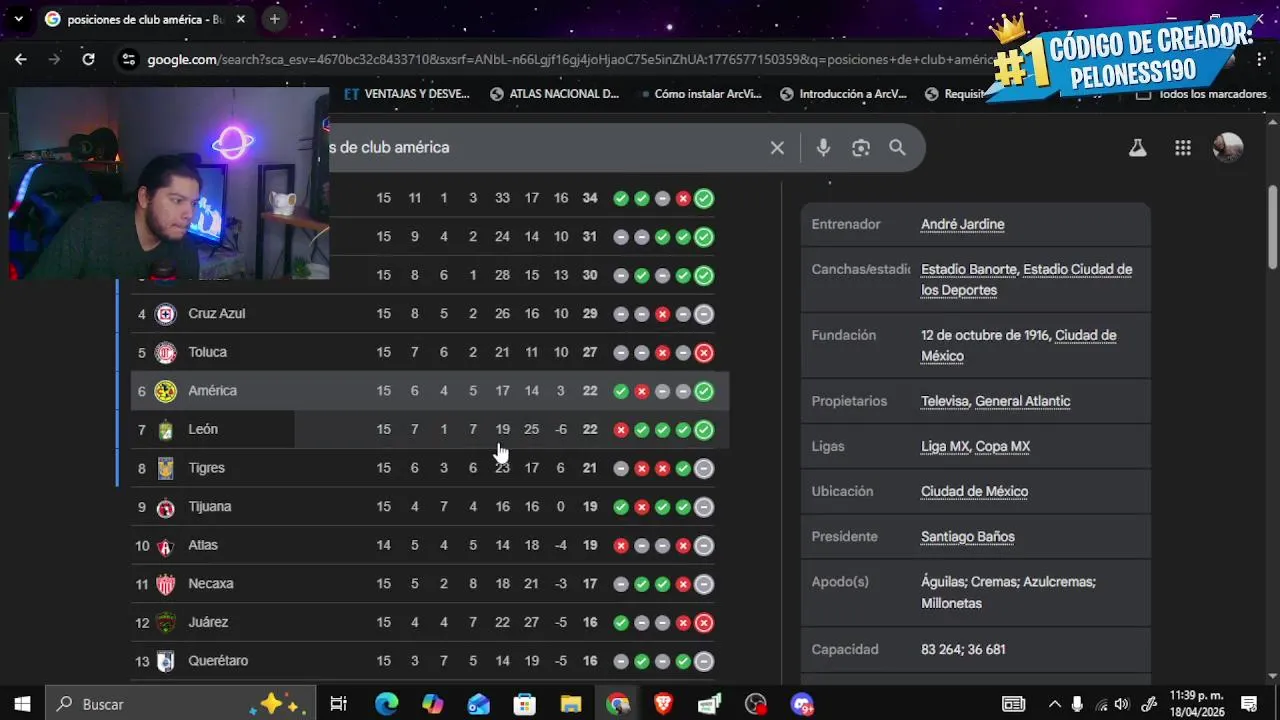The height and width of the screenshot is (720, 1280).
Task: Click América's 22 points value
Action: point(590,391)
